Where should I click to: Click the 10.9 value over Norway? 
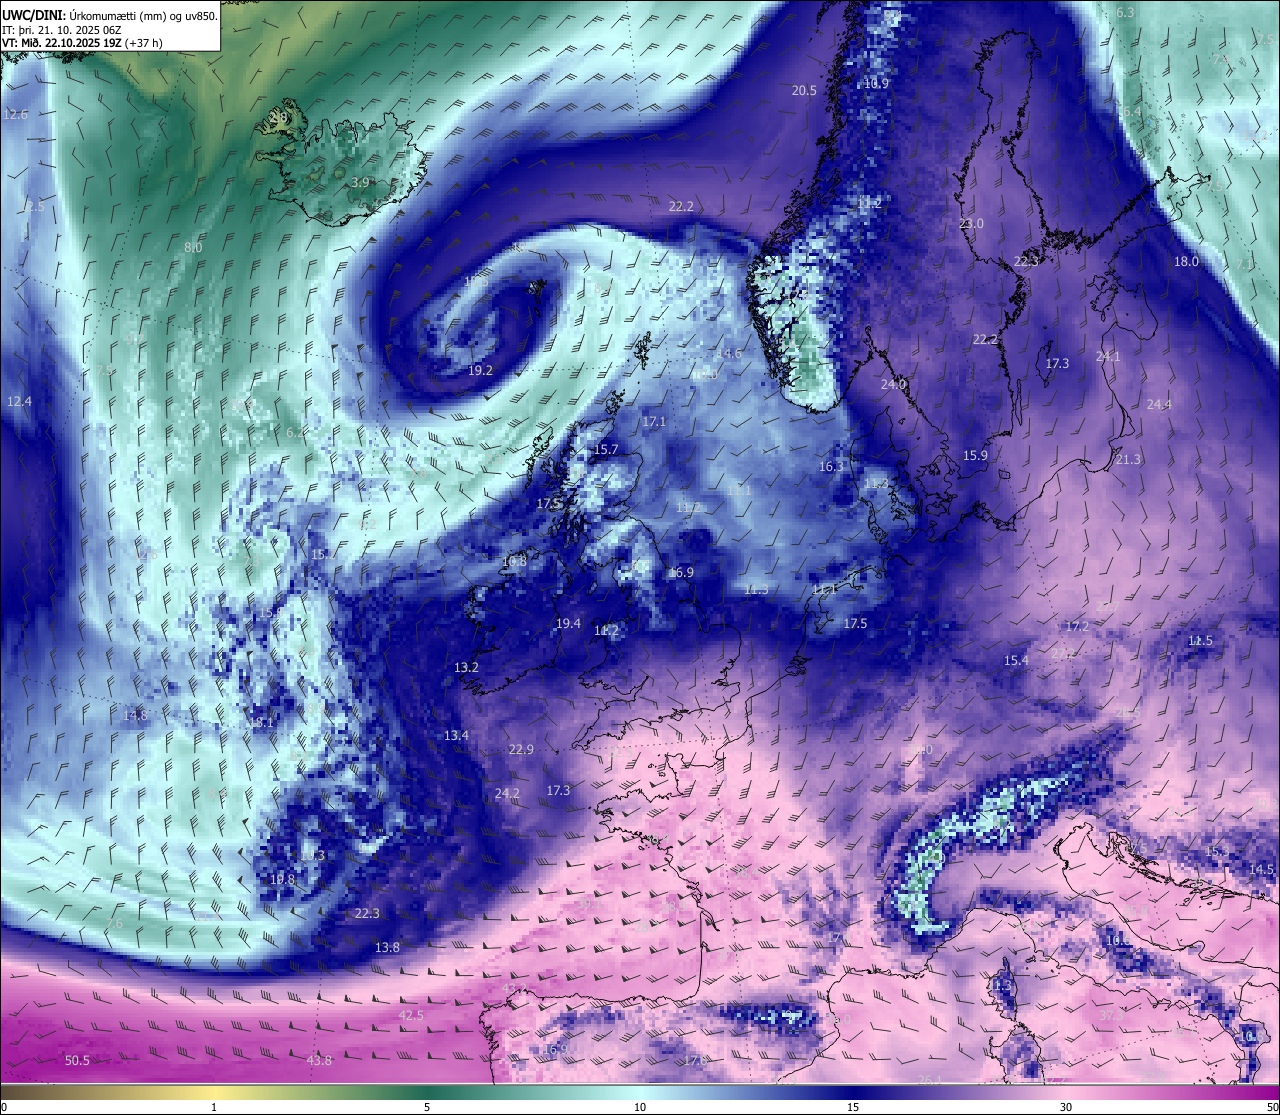(876, 84)
